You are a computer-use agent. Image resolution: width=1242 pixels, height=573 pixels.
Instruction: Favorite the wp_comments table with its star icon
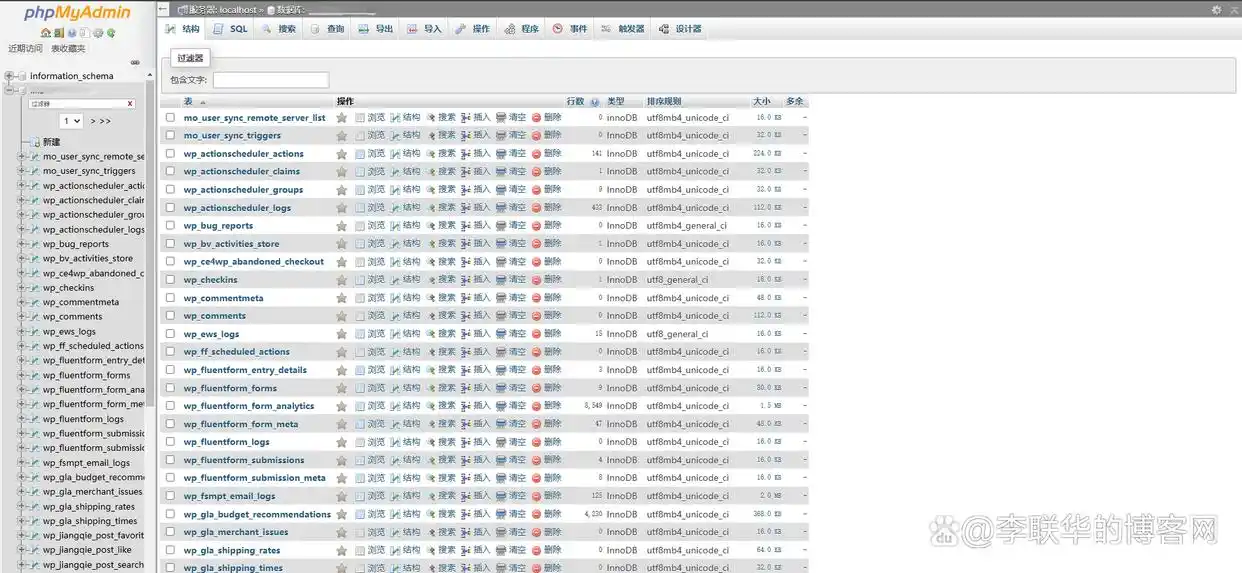coord(342,316)
